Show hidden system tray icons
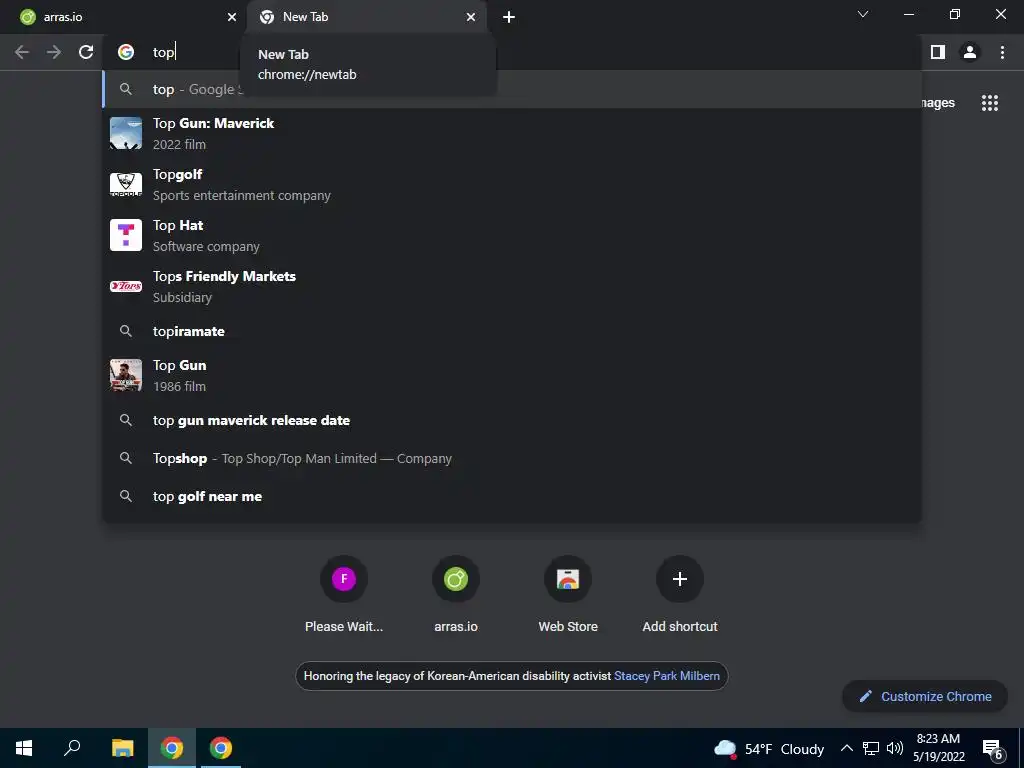The image size is (1024, 768). coord(846,748)
